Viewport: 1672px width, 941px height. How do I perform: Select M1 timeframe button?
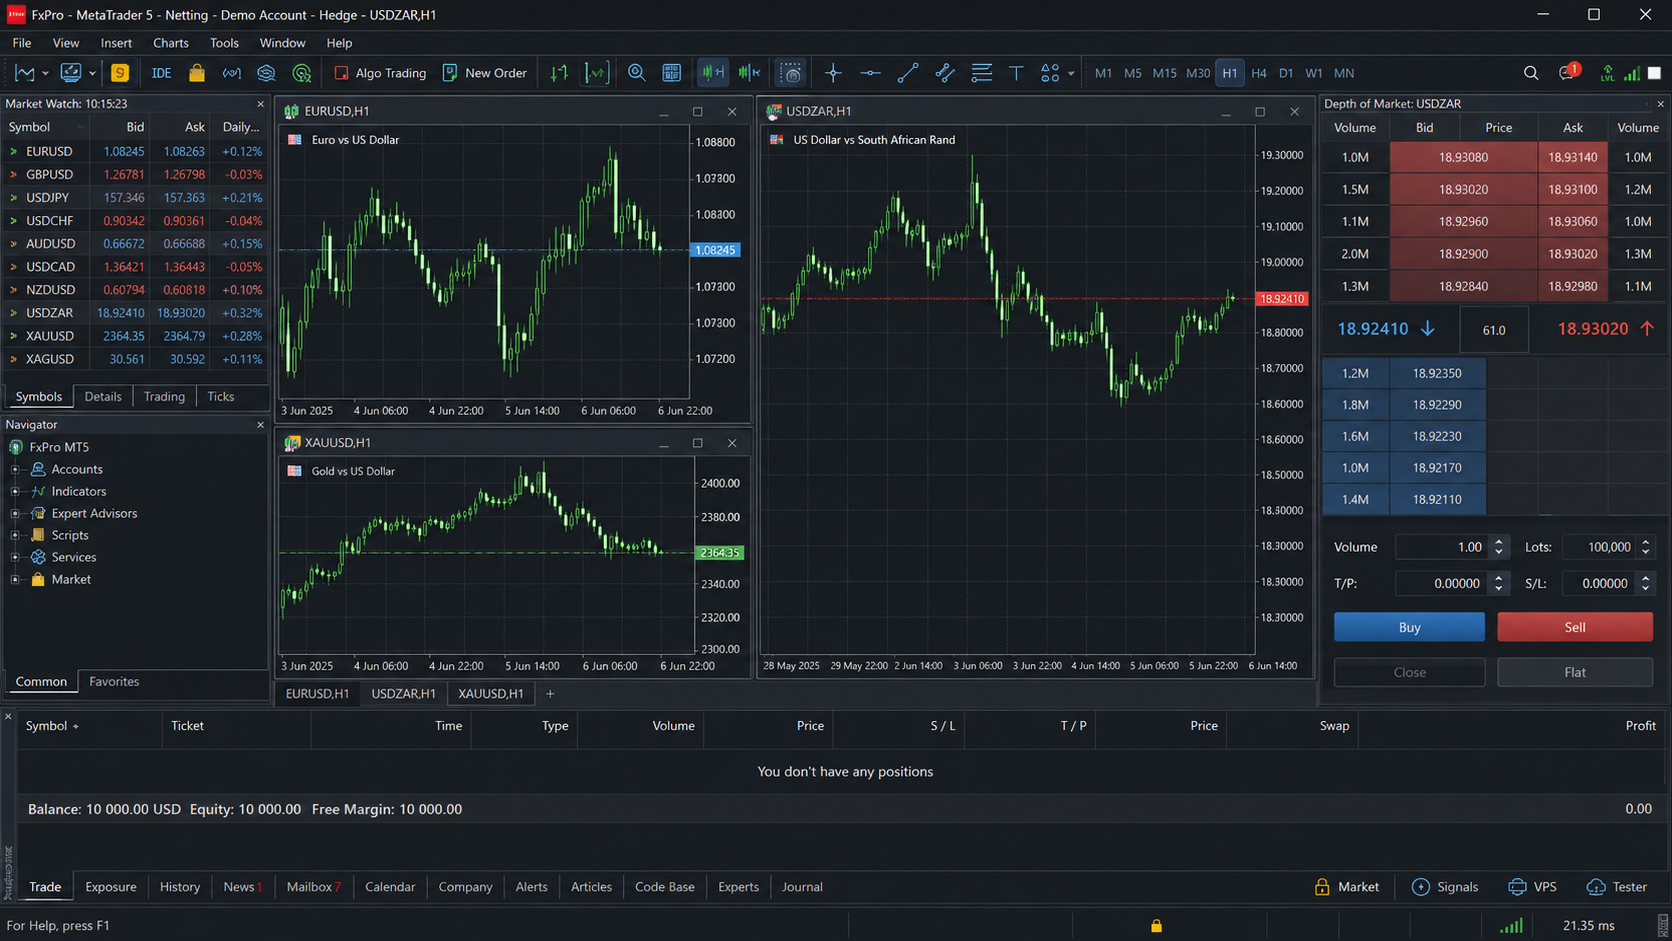click(x=1103, y=73)
